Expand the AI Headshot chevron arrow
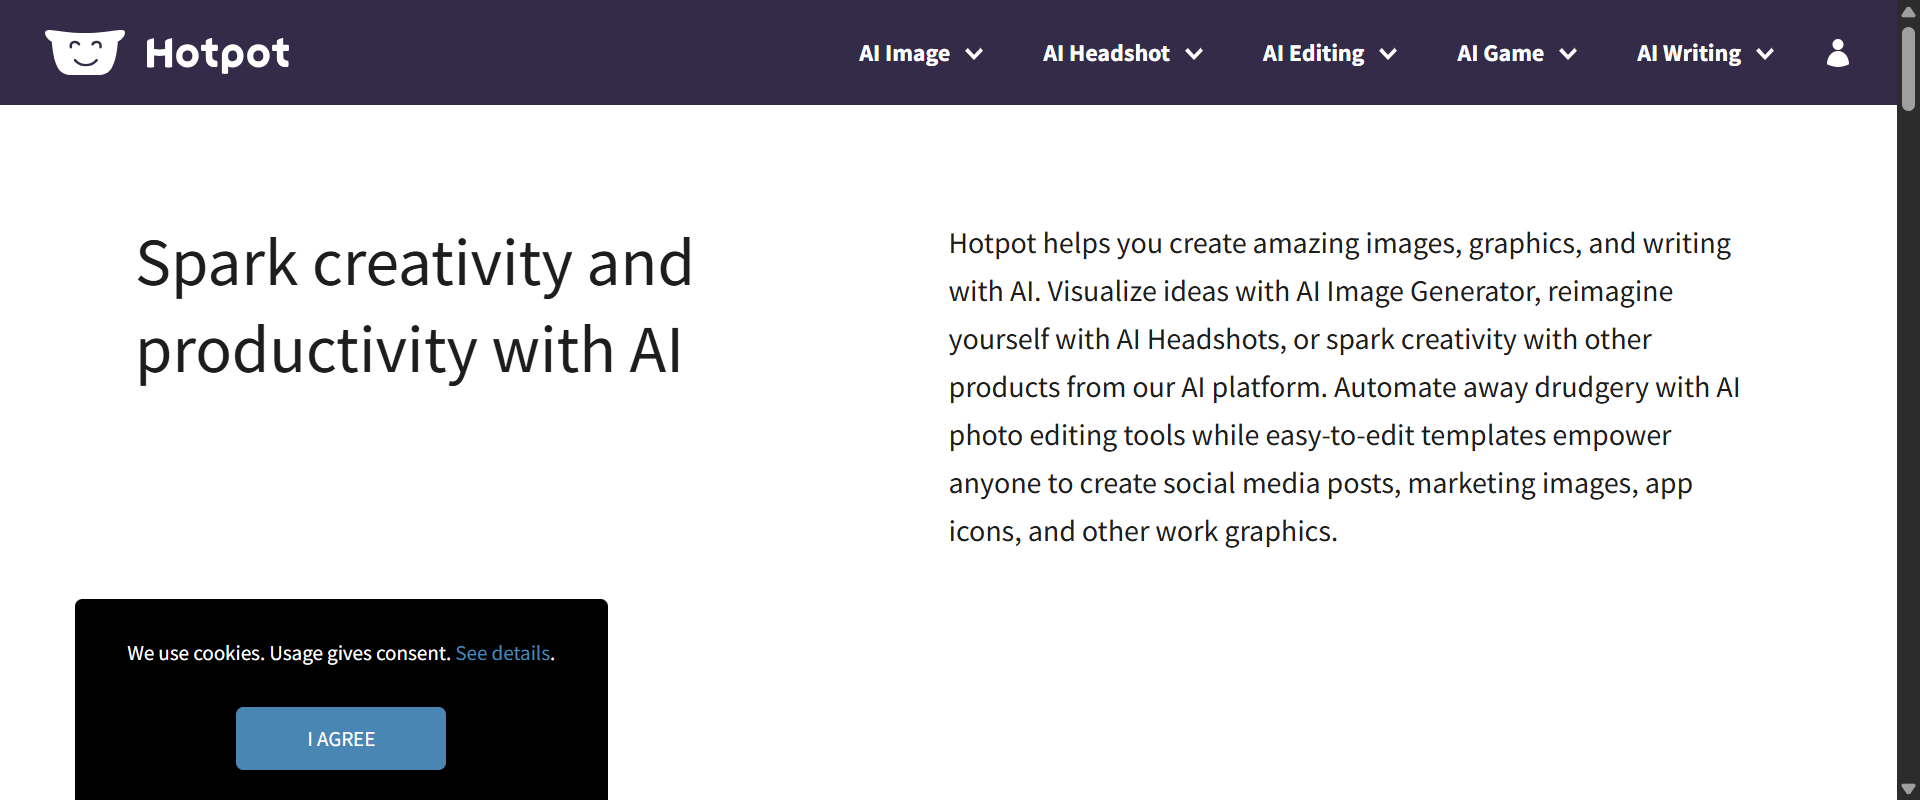1920x800 pixels. (x=1194, y=54)
